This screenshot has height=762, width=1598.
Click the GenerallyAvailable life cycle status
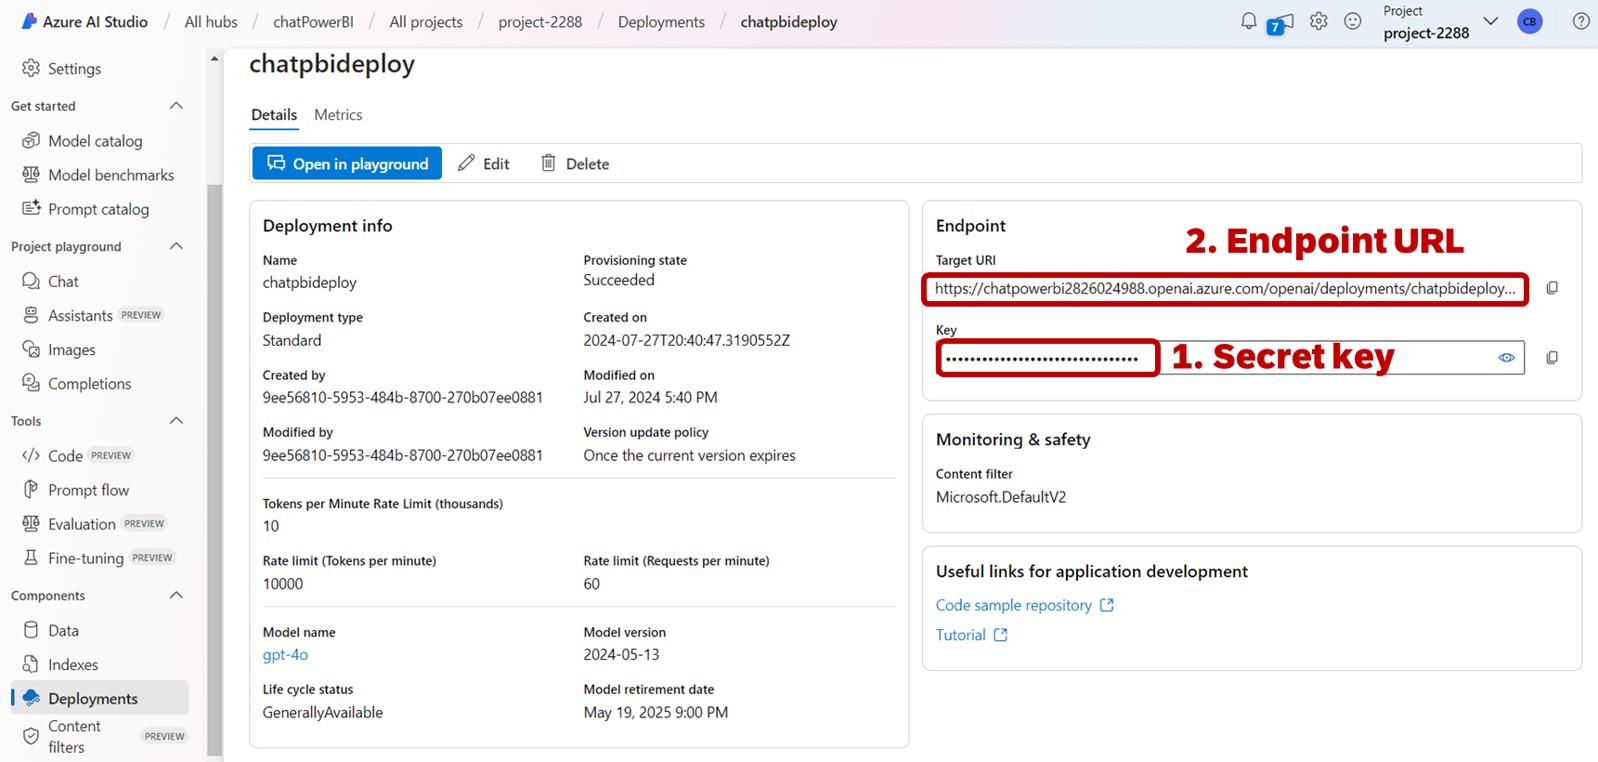(322, 713)
